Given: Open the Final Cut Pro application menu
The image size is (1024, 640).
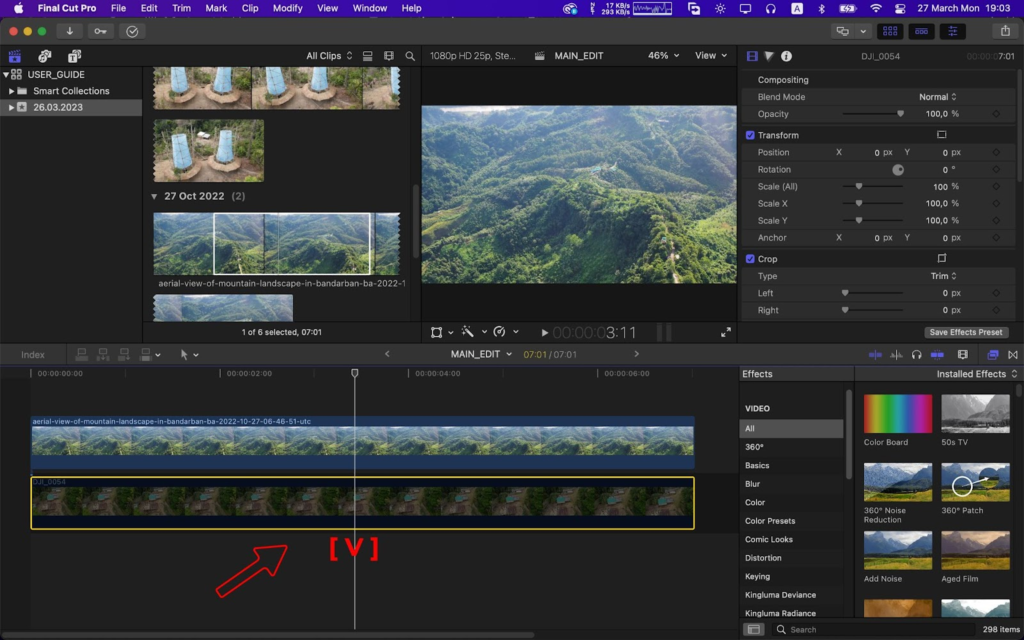Looking at the screenshot, I should click(x=67, y=8).
